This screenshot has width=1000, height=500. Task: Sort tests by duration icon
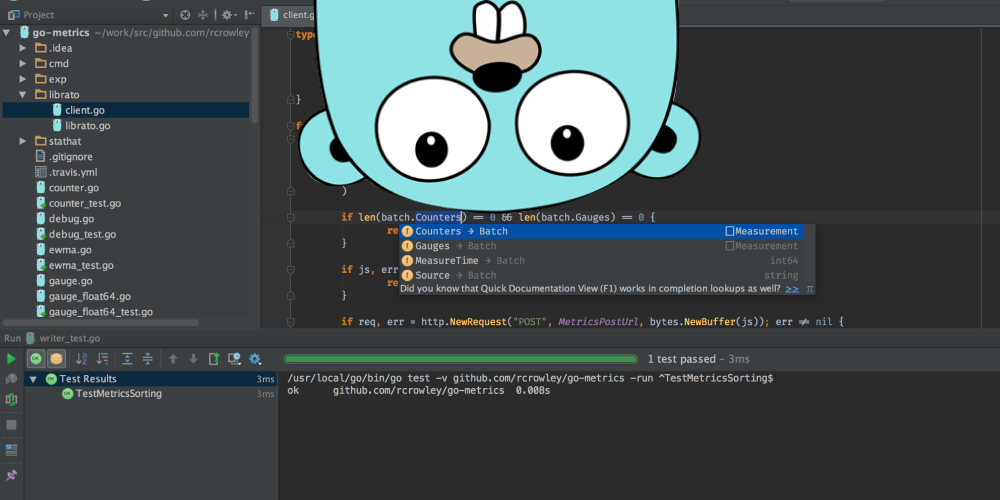pos(102,359)
